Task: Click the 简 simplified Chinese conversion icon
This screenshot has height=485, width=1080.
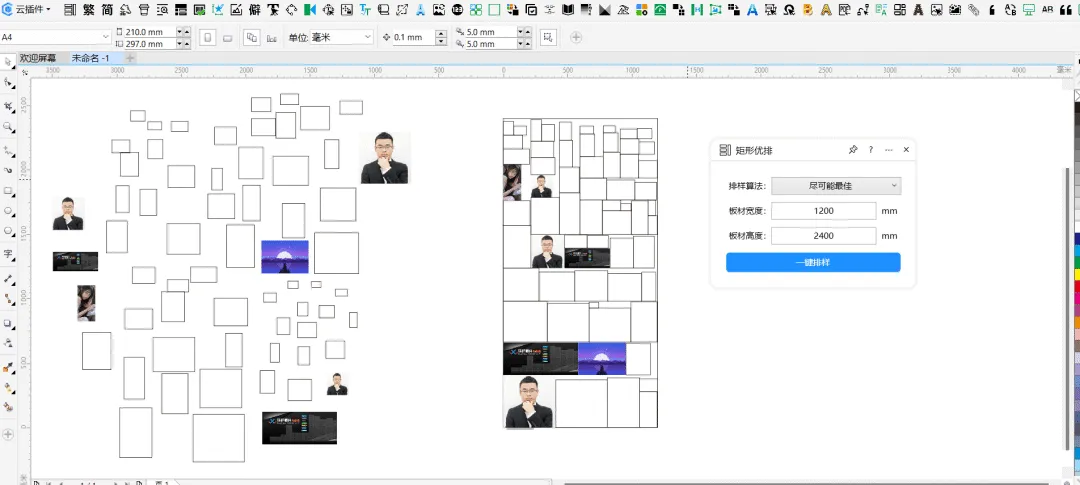Action: (x=107, y=10)
